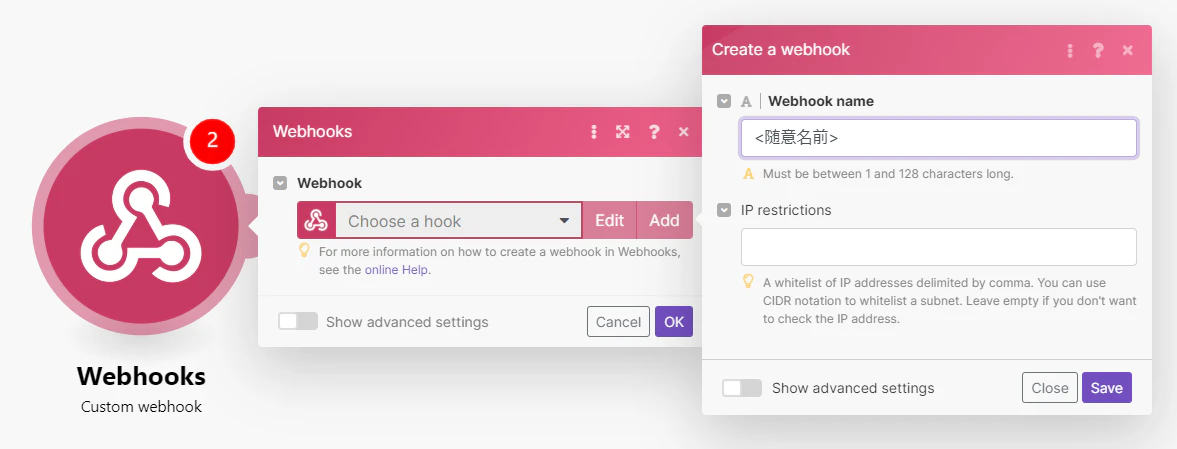Open three-dot menu in Create a webhook header
Image resolution: width=1177 pixels, height=449 pixels.
point(1070,50)
